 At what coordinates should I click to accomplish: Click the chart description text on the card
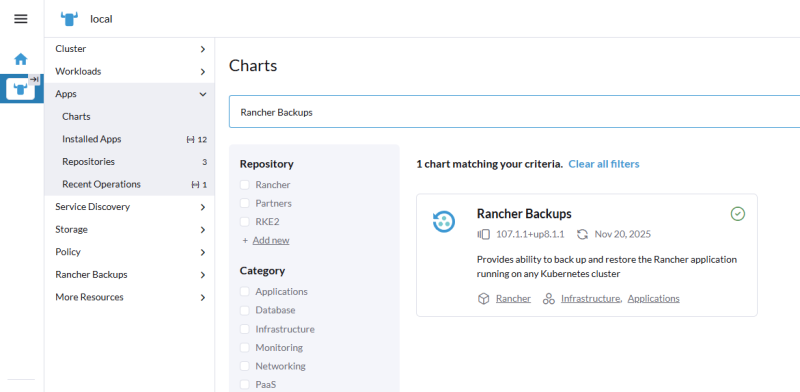[607, 266]
